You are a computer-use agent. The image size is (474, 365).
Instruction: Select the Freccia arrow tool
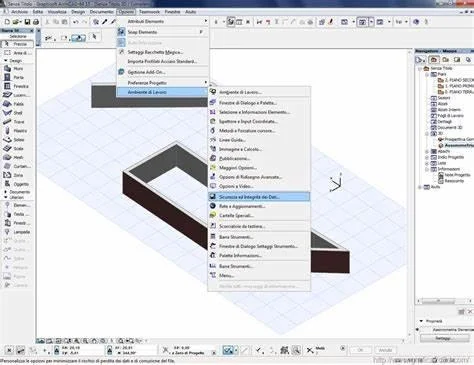click(x=17, y=44)
